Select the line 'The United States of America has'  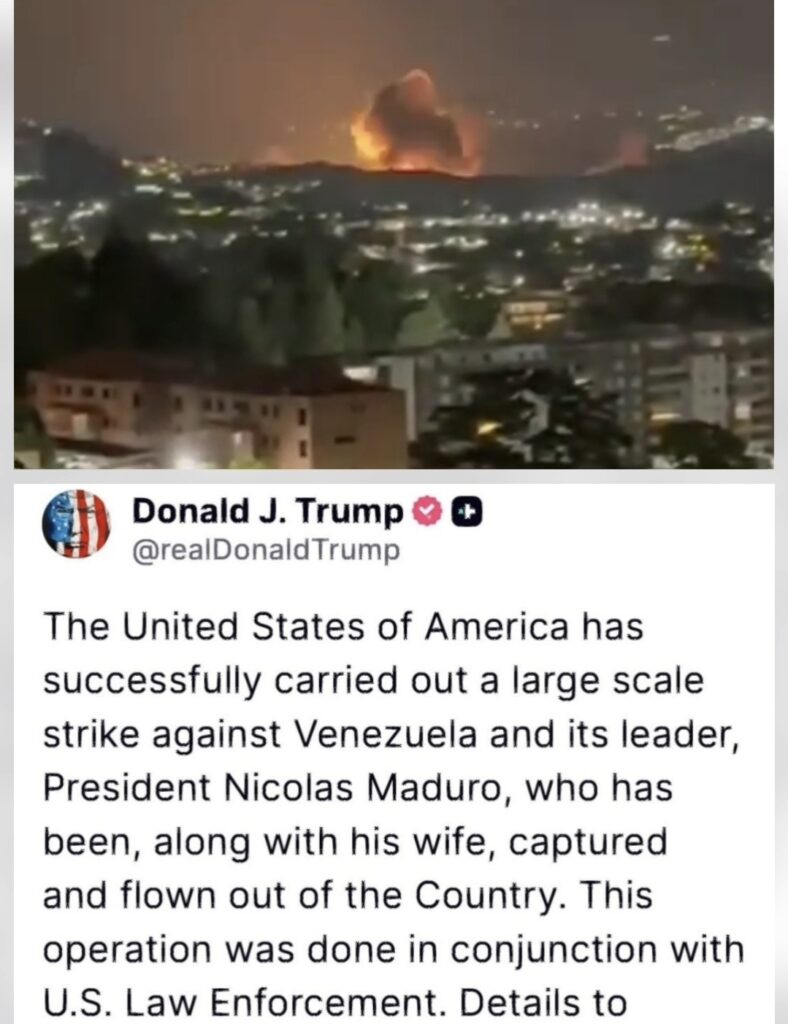pyautogui.click(x=343, y=626)
